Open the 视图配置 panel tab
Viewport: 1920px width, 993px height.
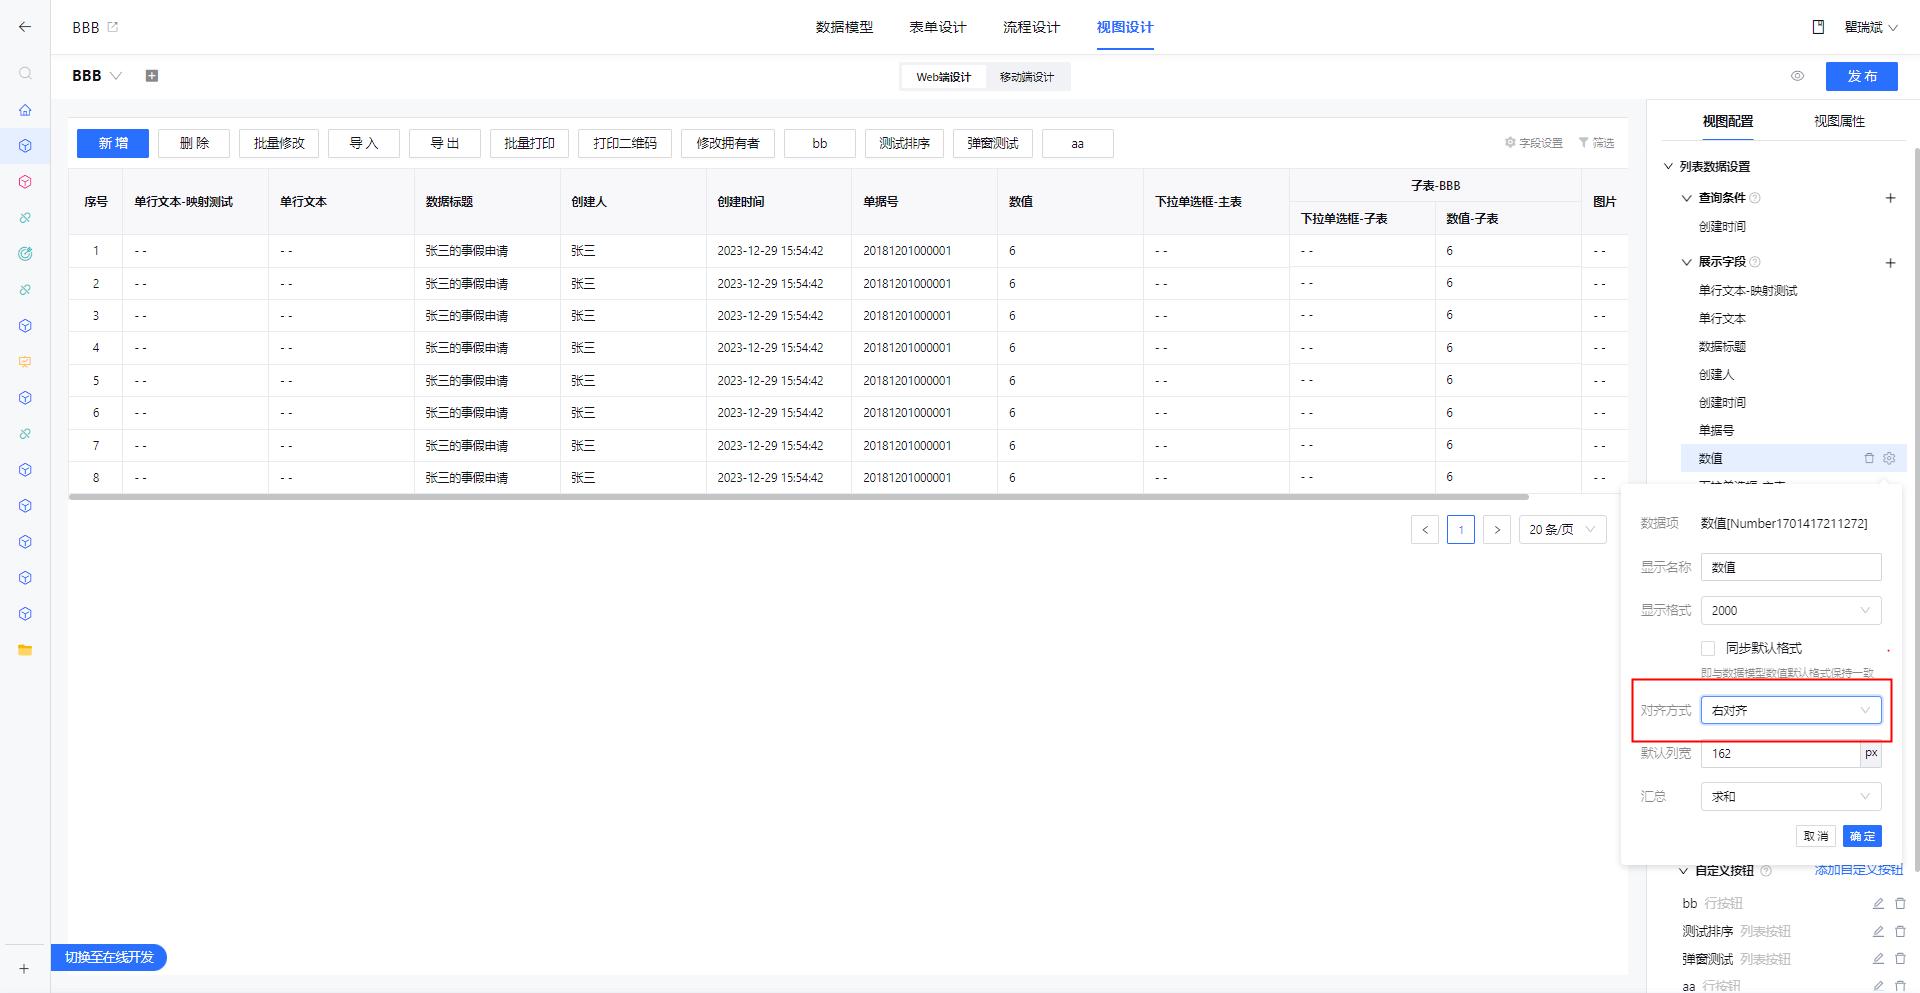pos(1728,121)
